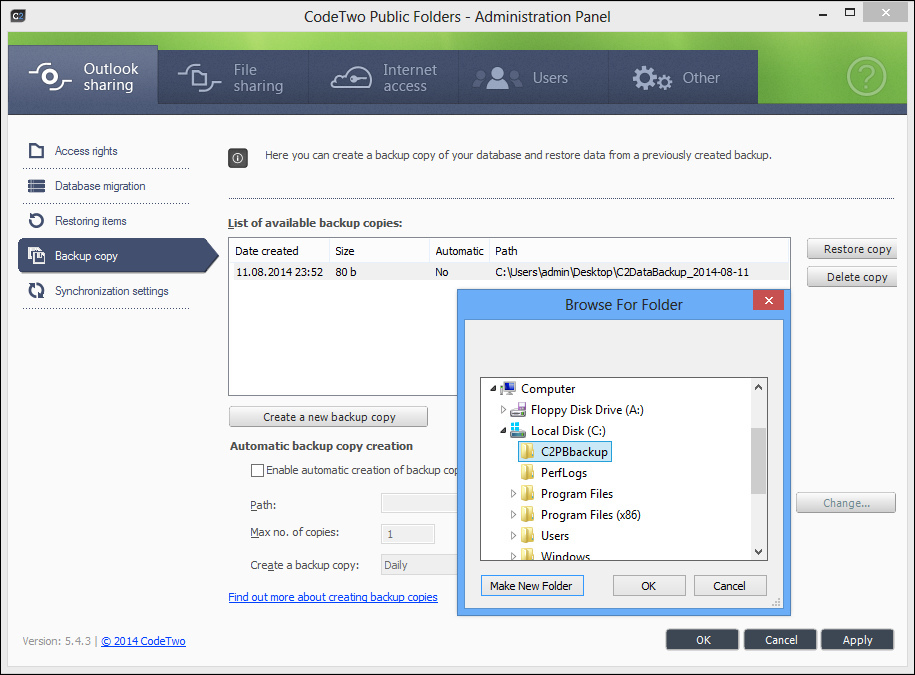Image resolution: width=915 pixels, height=675 pixels.
Task: Collapse the Local Disk (C:) node
Action: pyautogui.click(x=503, y=431)
